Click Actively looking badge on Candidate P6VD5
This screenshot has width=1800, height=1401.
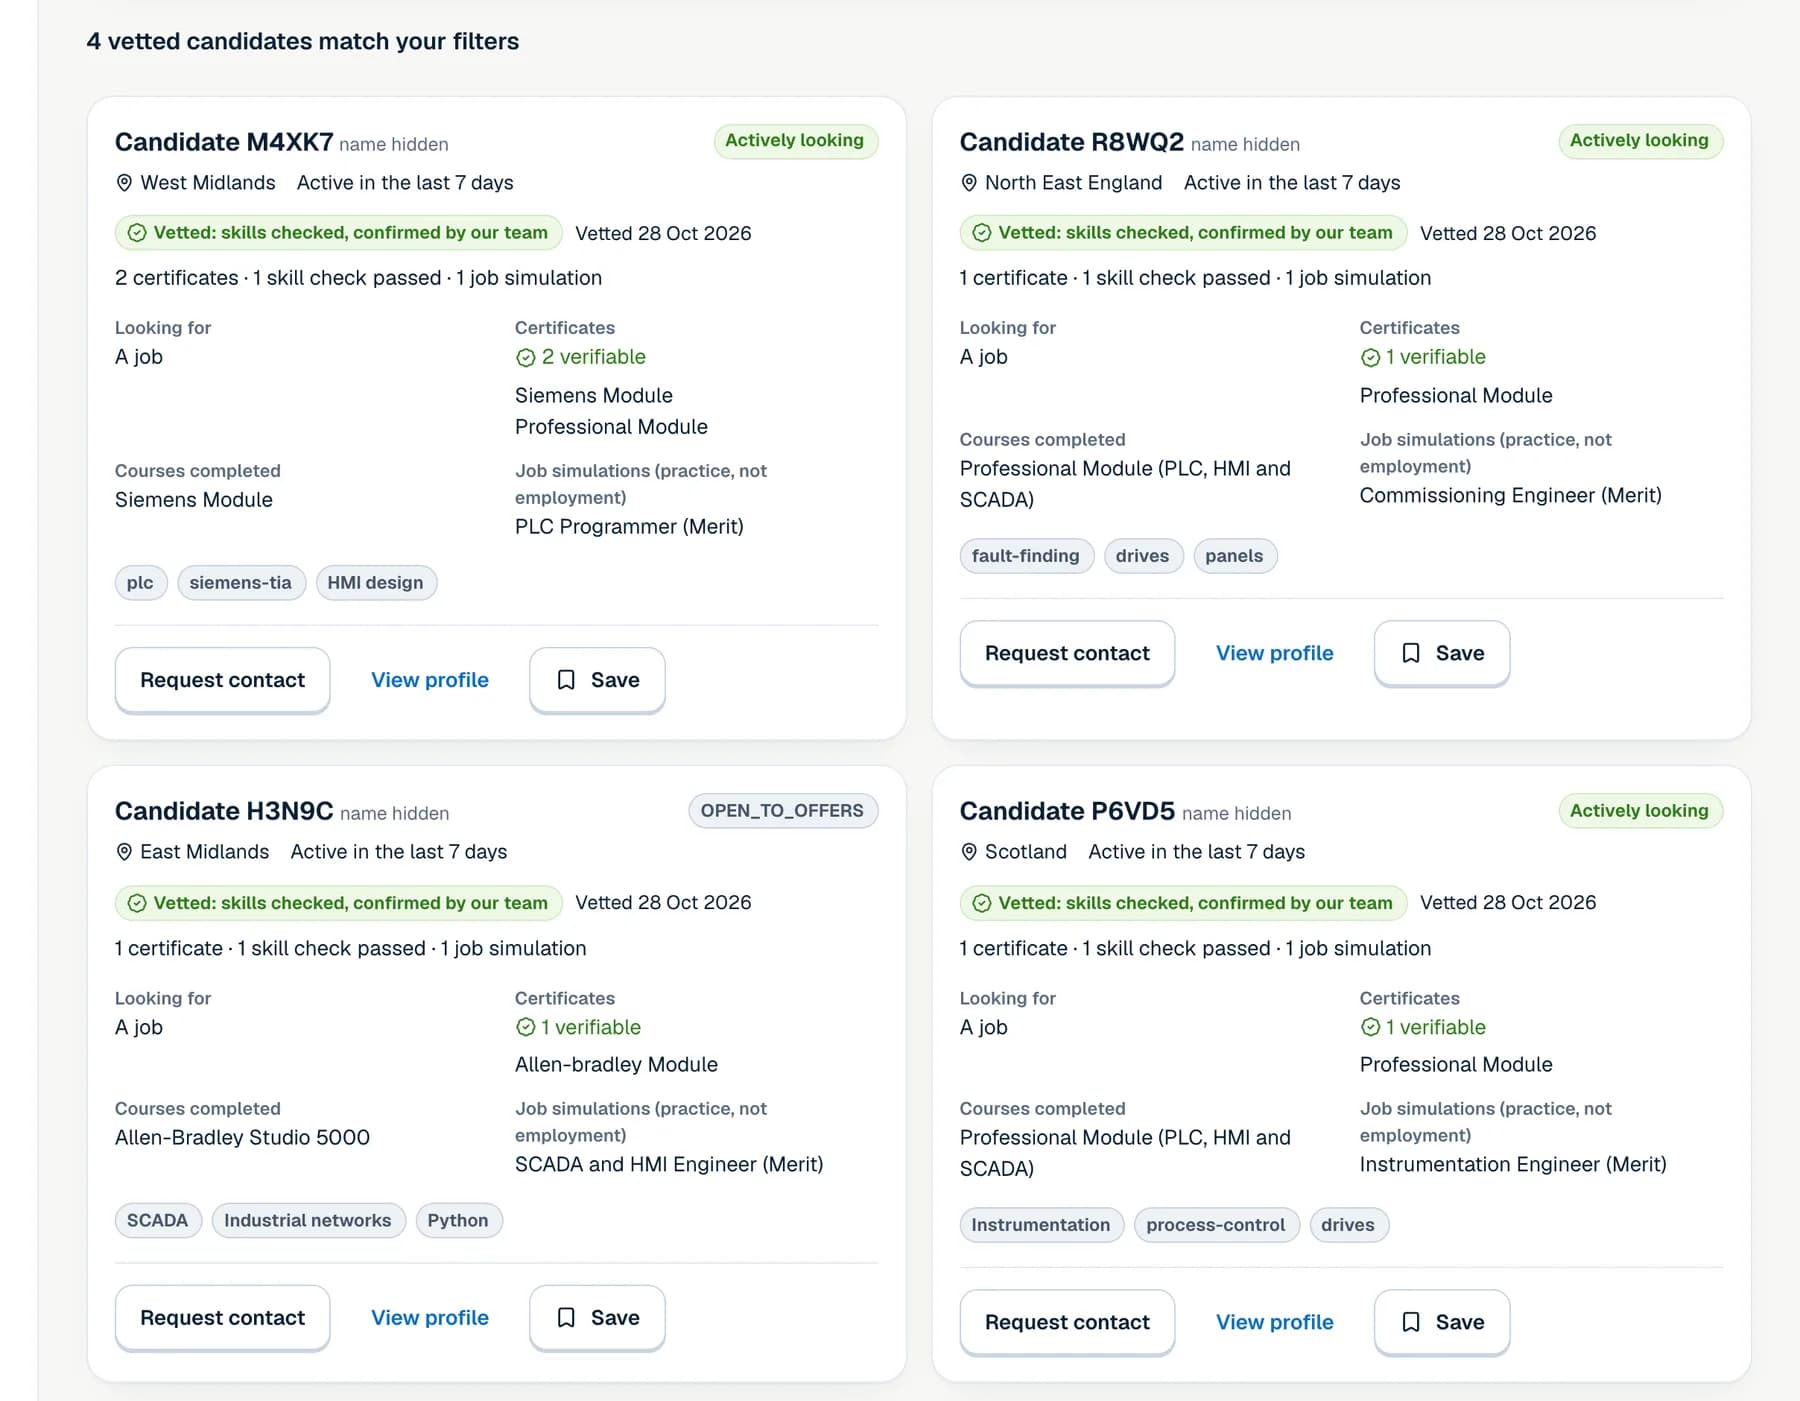(x=1640, y=811)
